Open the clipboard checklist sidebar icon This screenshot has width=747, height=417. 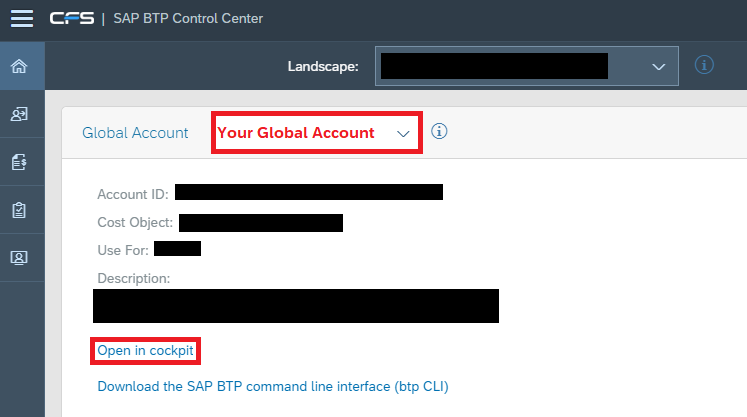coord(19,210)
